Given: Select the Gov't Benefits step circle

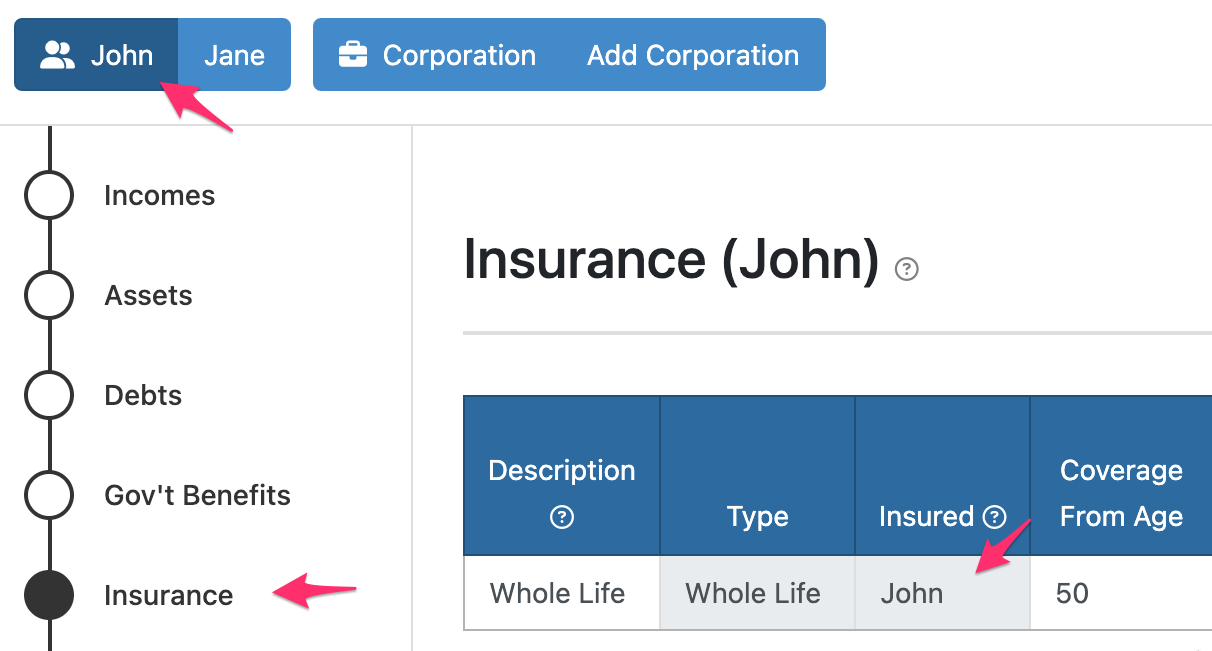Looking at the screenshot, I should point(48,495).
